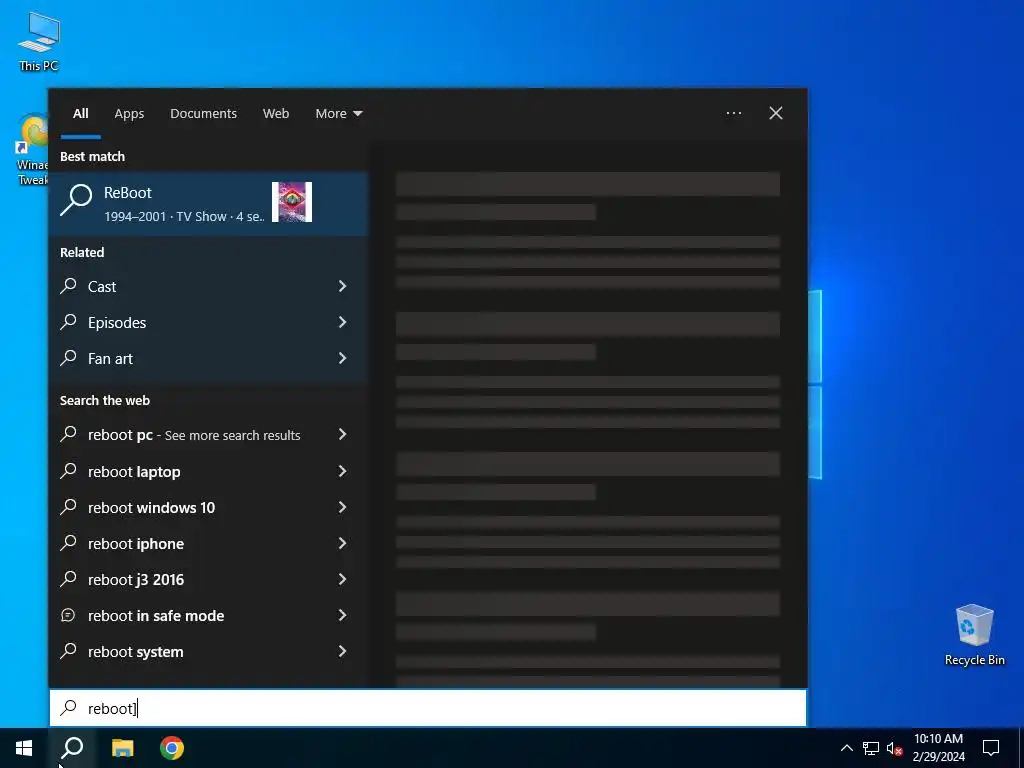Switch to the Documents tab
1024x768 pixels.
pos(204,114)
